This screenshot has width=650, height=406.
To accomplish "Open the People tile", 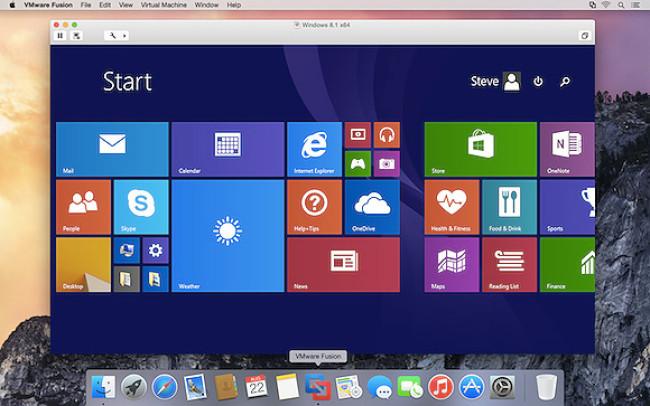I will pyautogui.click(x=83, y=207).
